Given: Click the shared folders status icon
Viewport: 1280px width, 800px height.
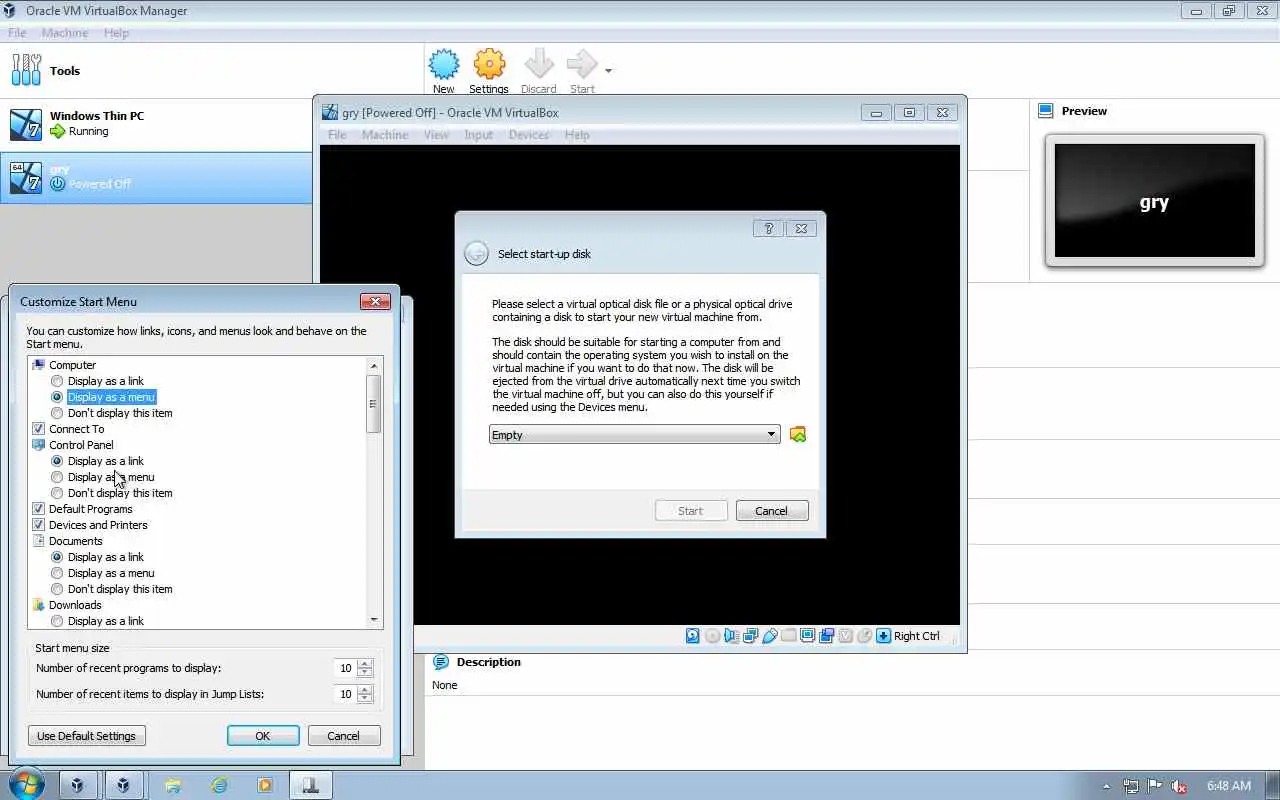Looking at the screenshot, I should (788, 635).
